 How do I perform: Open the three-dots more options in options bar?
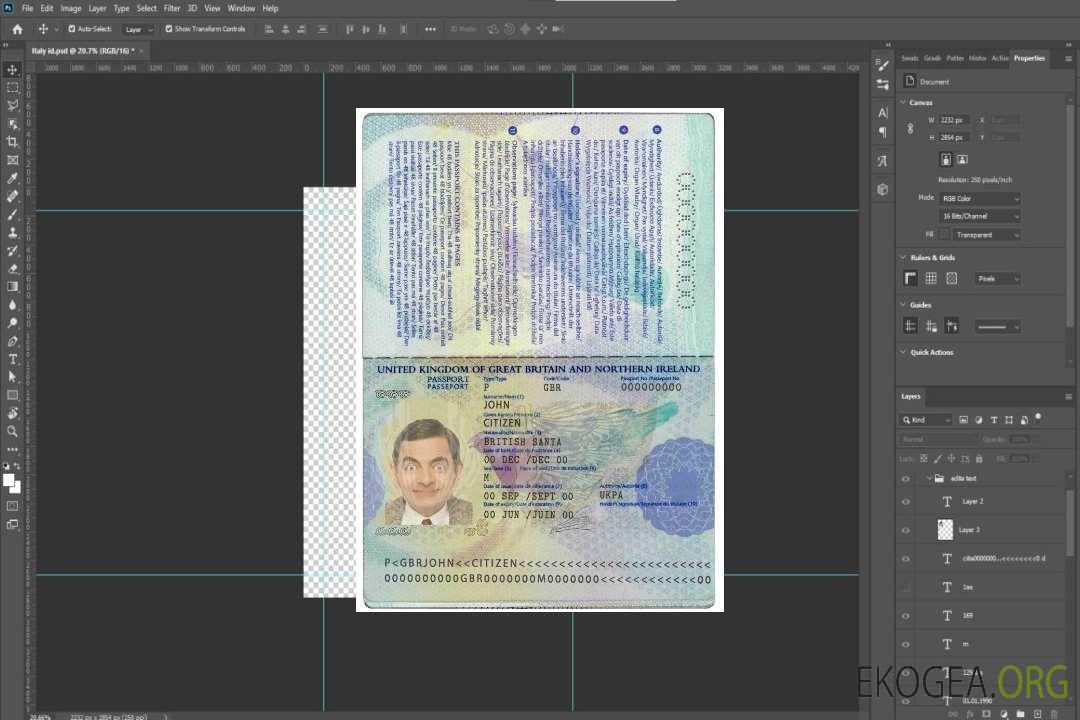tap(430, 29)
